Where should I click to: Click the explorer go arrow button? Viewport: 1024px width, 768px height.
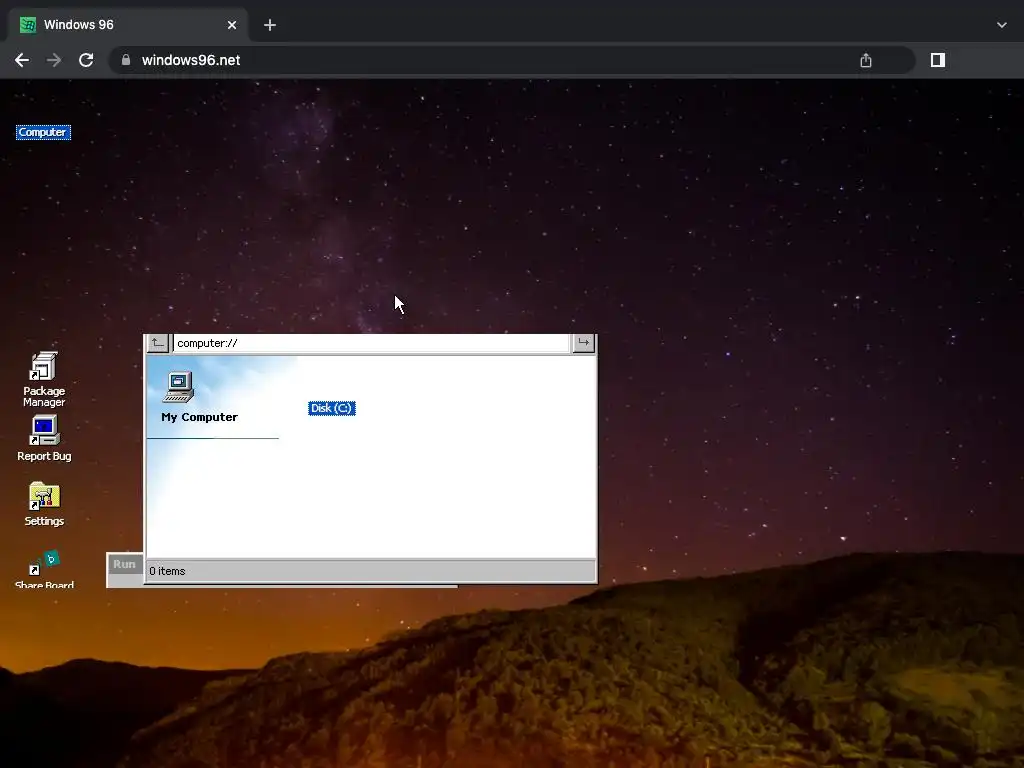pos(583,343)
